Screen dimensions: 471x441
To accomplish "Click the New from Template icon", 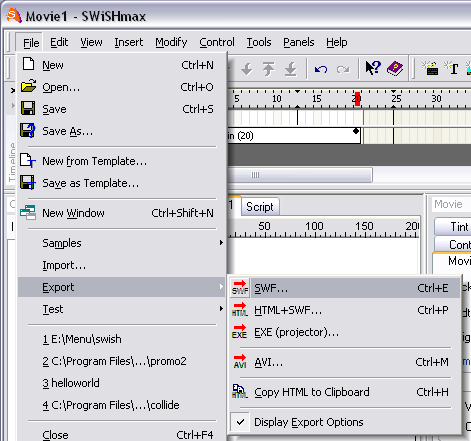I will point(28,160).
